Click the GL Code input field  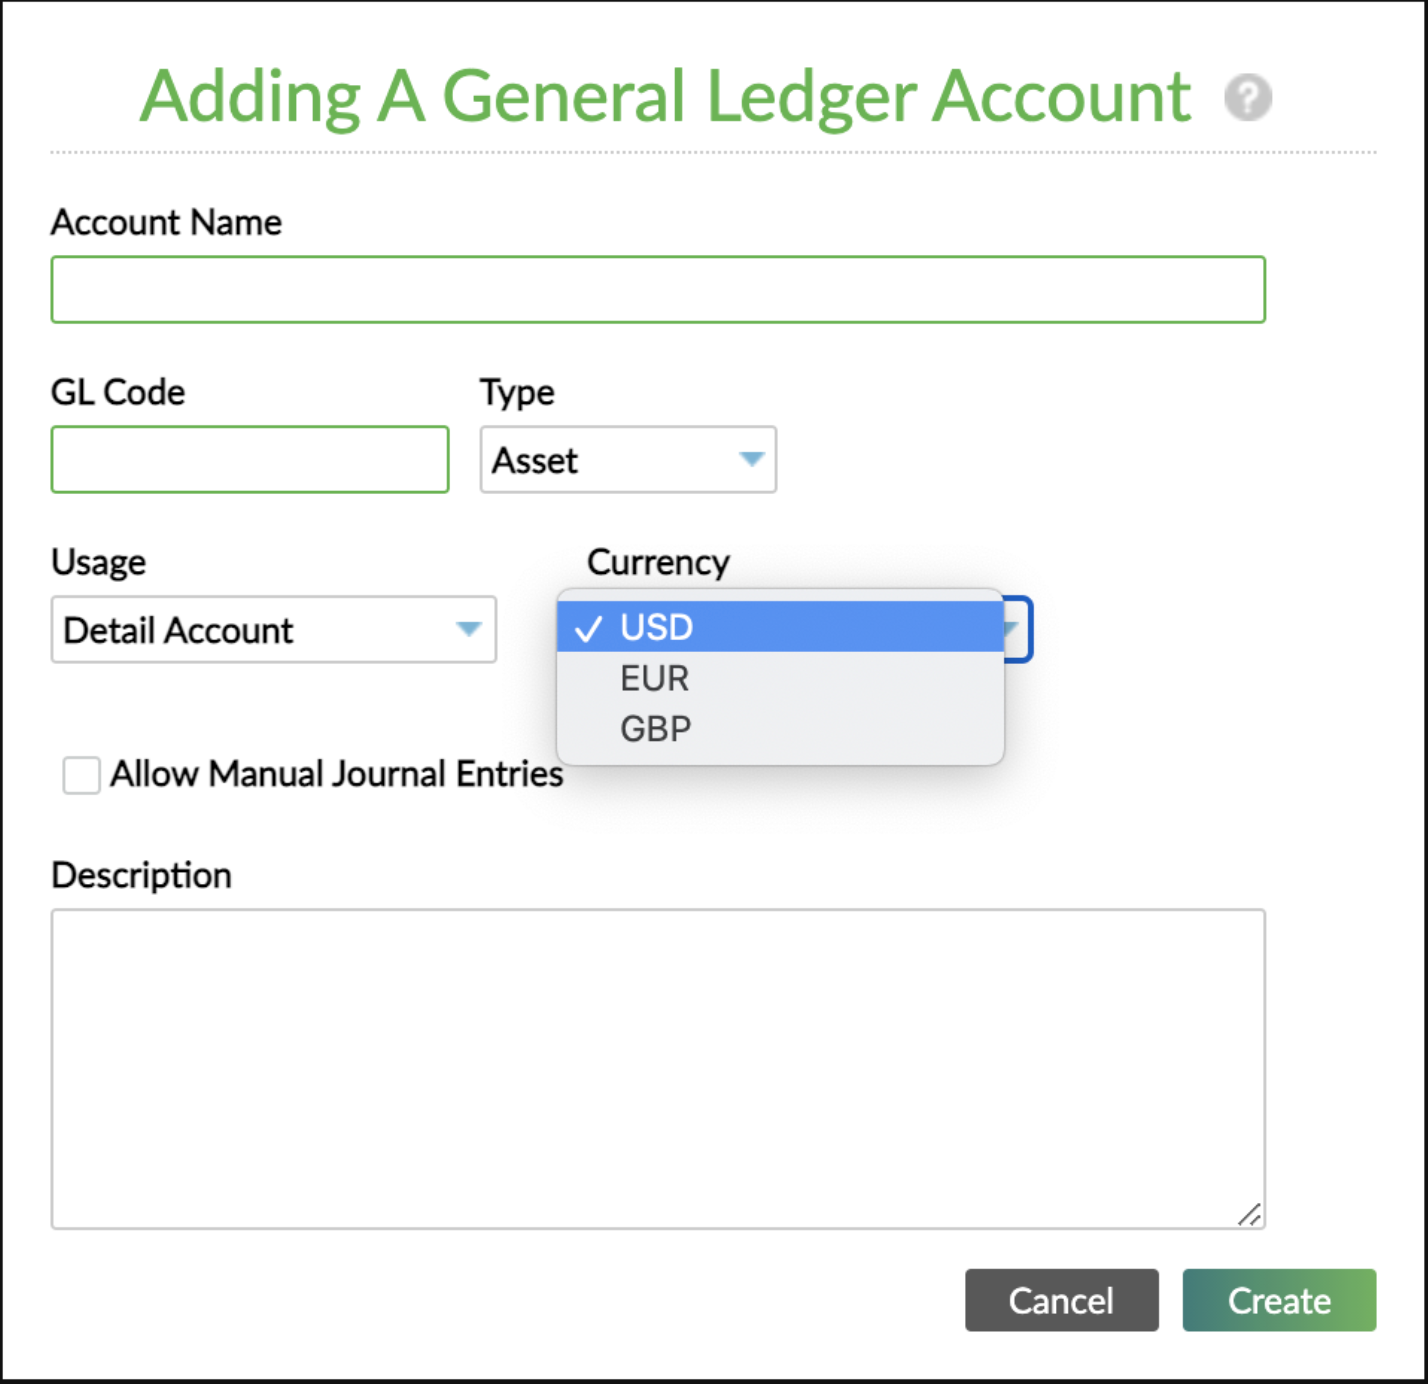tap(249, 459)
